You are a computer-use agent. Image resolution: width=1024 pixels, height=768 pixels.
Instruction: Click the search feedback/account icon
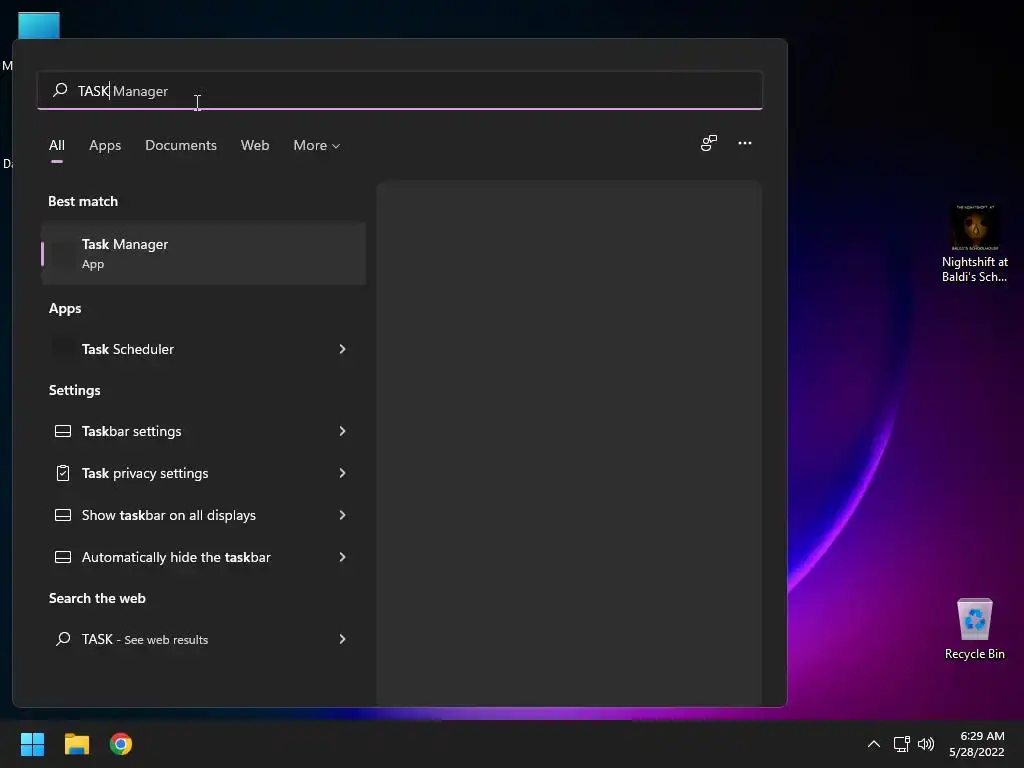coord(709,143)
